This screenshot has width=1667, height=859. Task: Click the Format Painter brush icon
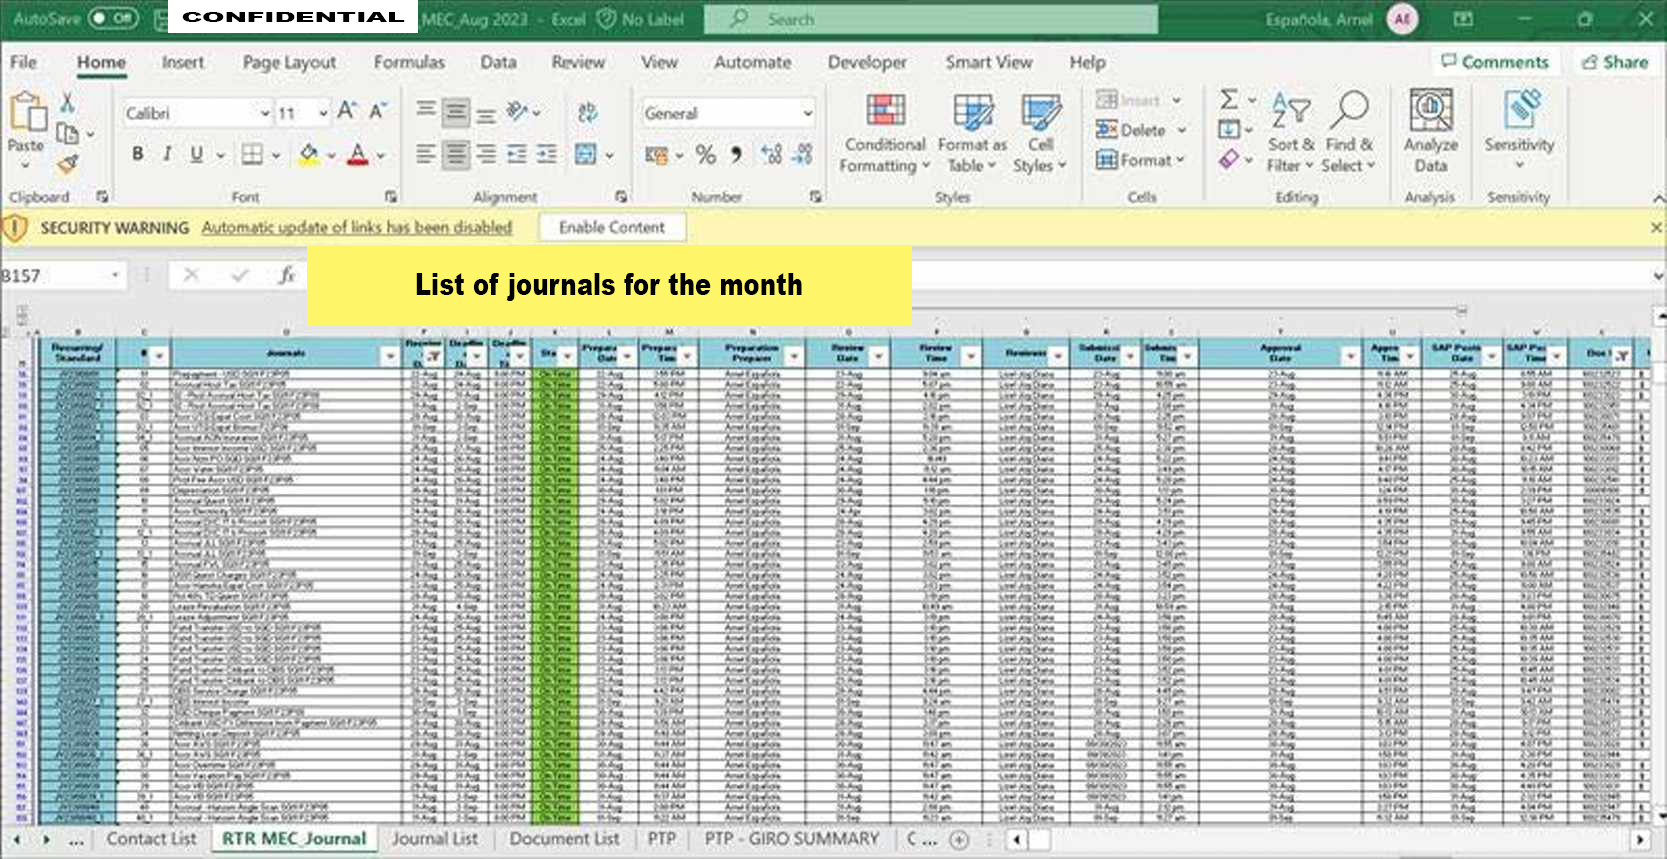(x=67, y=163)
